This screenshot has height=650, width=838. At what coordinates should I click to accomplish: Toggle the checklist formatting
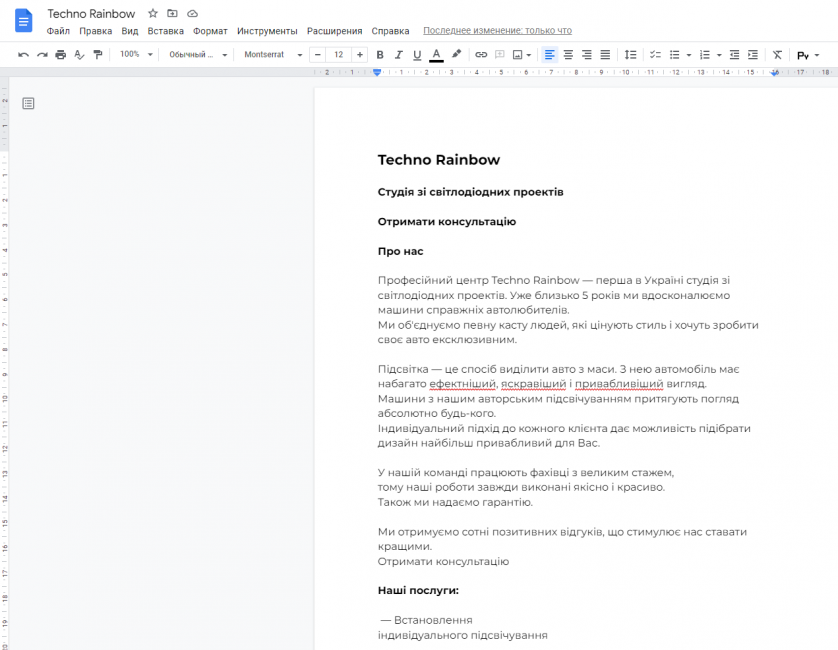click(x=655, y=55)
